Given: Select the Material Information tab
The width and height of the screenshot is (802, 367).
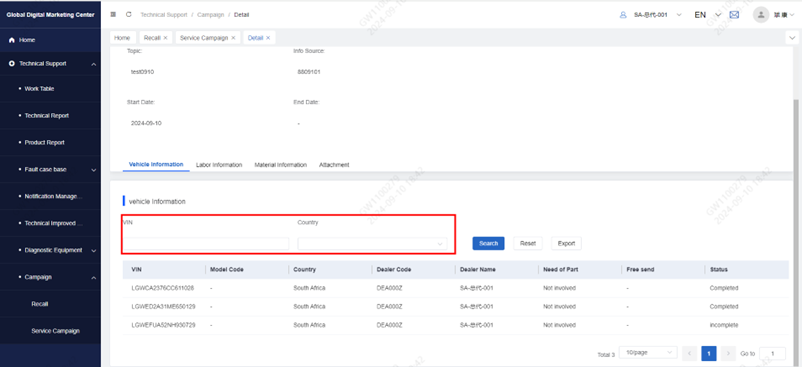Looking at the screenshot, I should pos(281,165).
